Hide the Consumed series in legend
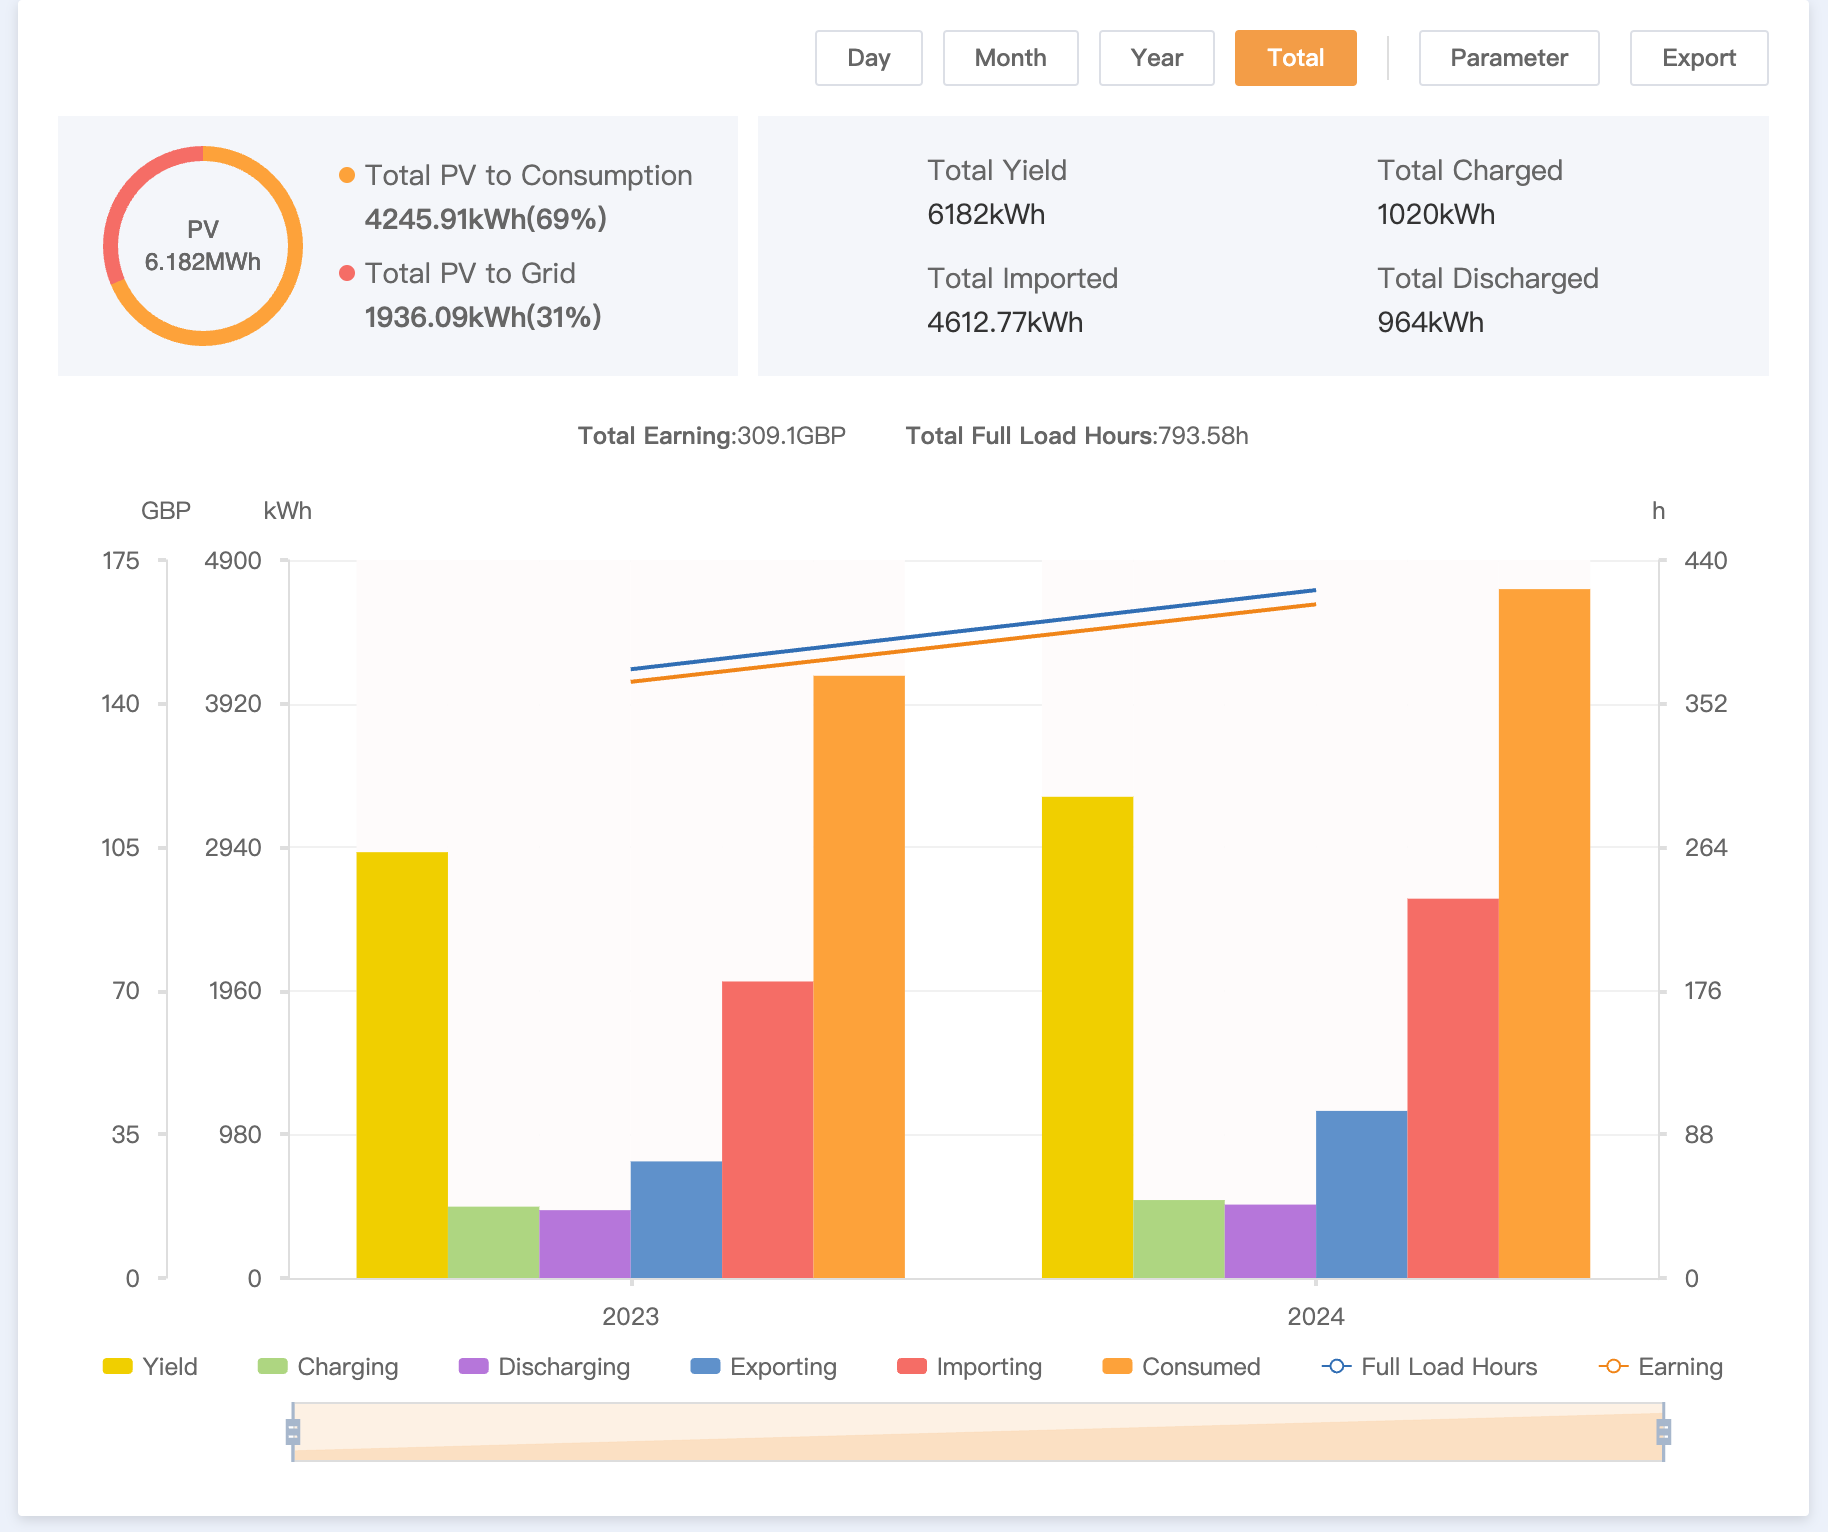This screenshot has height=1532, width=1828. (x=1181, y=1366)
